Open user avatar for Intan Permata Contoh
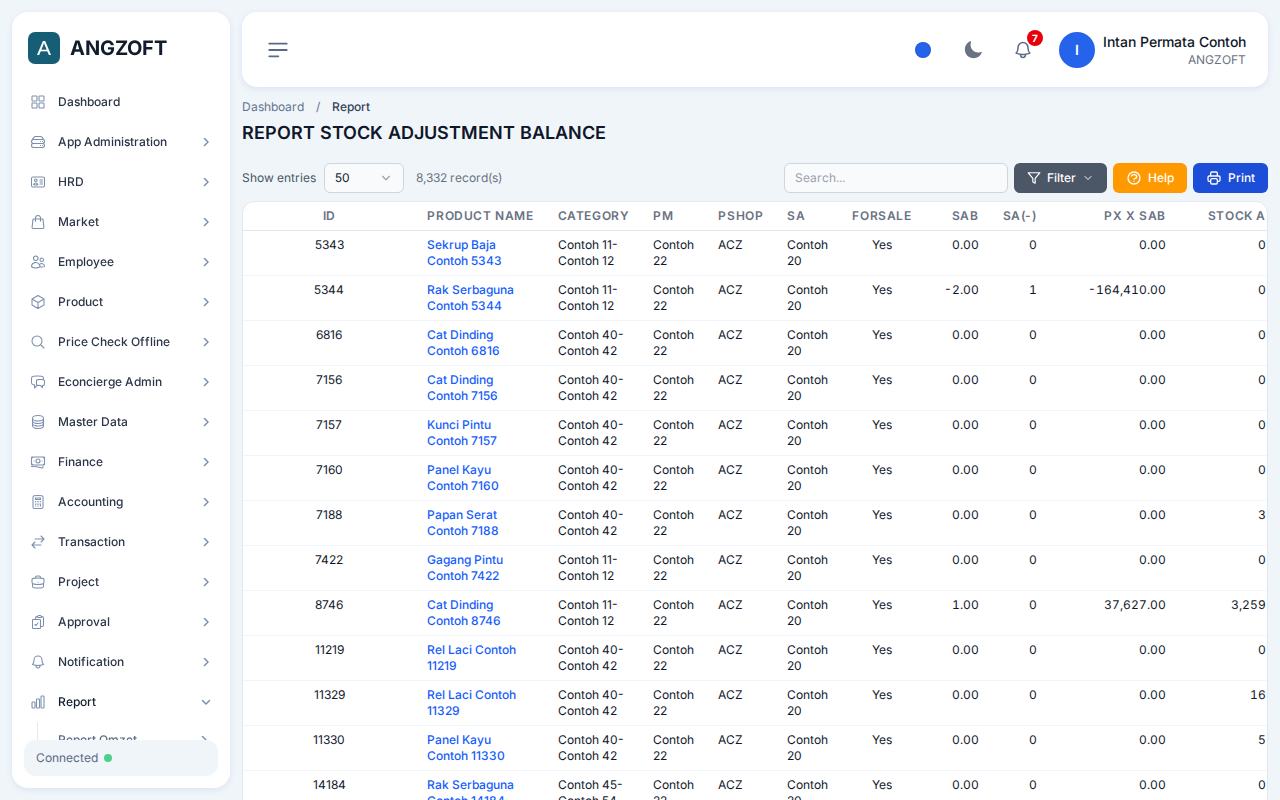 coord(1077,50)
